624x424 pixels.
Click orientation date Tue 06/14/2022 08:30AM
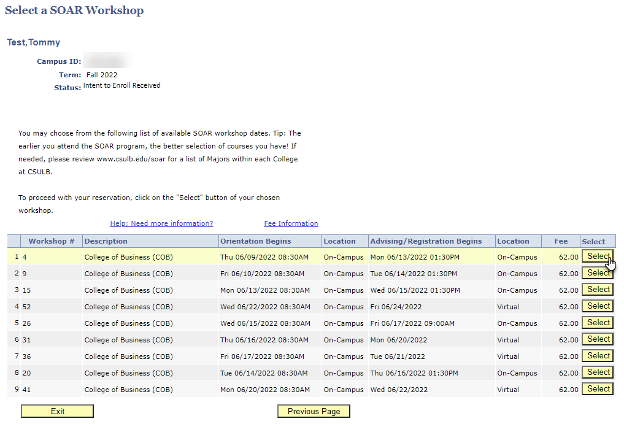click(x=264, y=373)
